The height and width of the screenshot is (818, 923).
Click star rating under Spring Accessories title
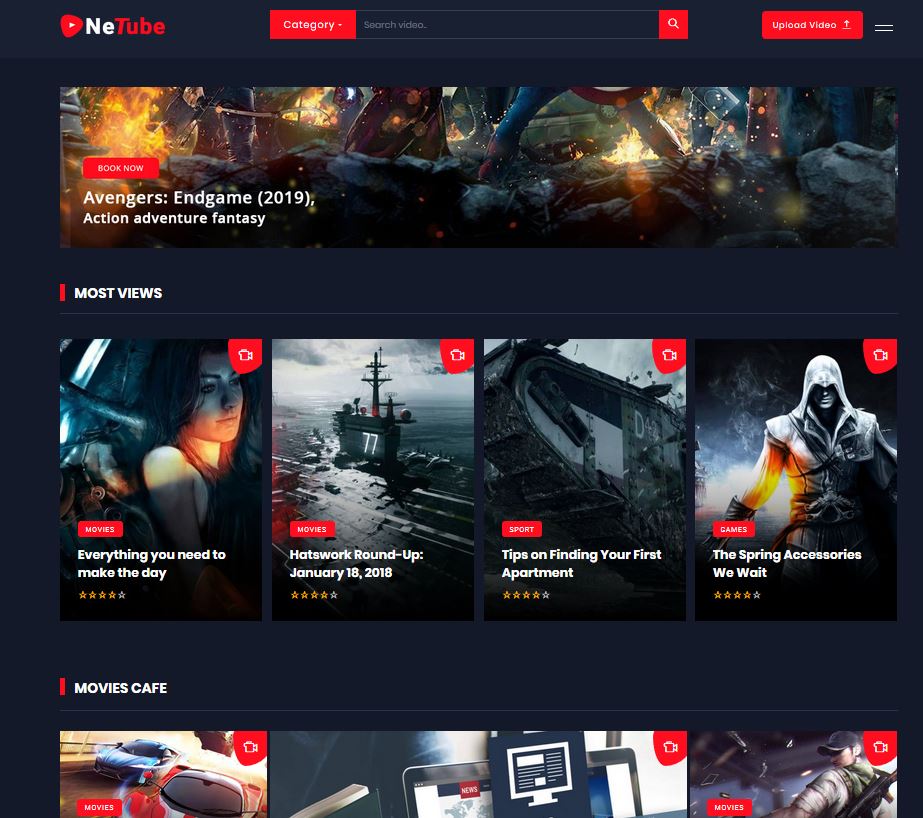(737, 595)
